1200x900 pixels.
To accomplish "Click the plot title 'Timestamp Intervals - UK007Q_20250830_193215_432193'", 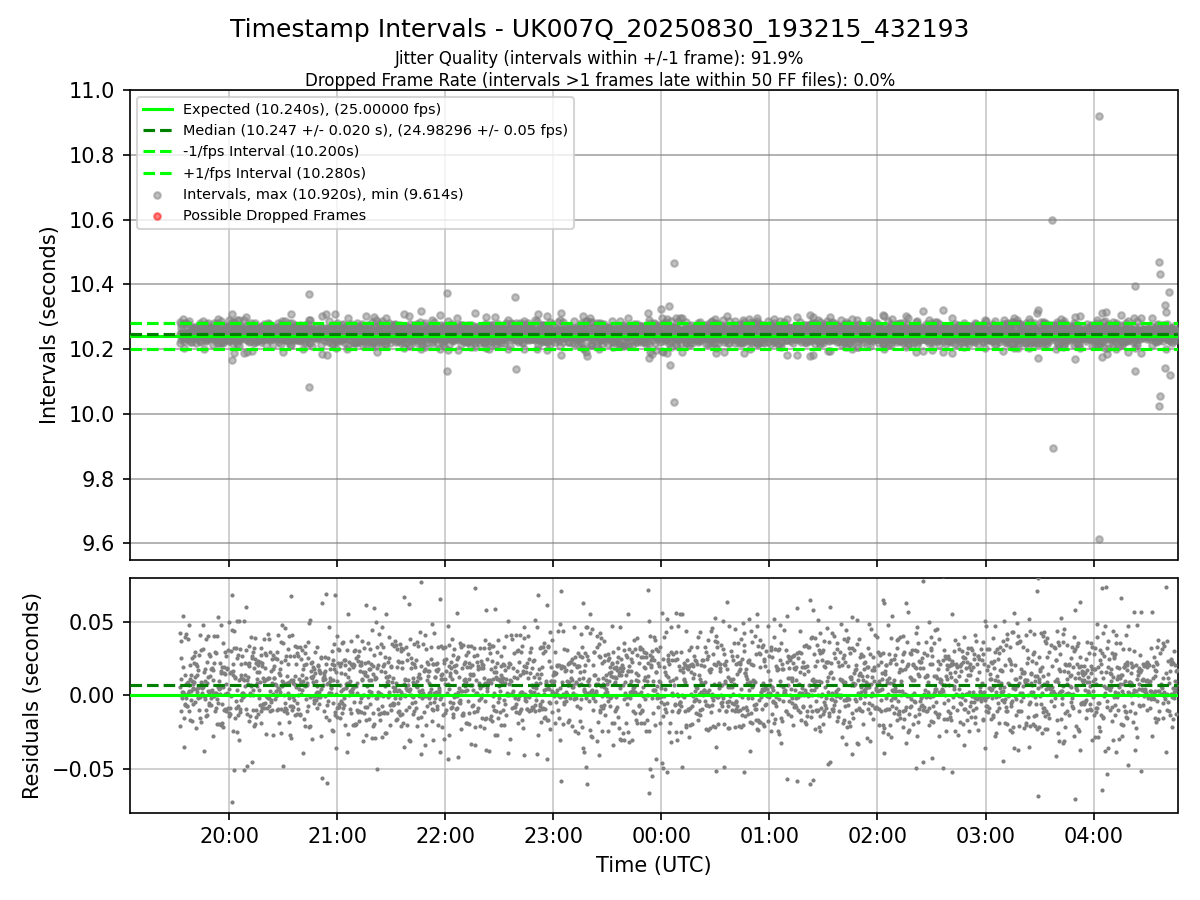I will [x=599, y=29].
